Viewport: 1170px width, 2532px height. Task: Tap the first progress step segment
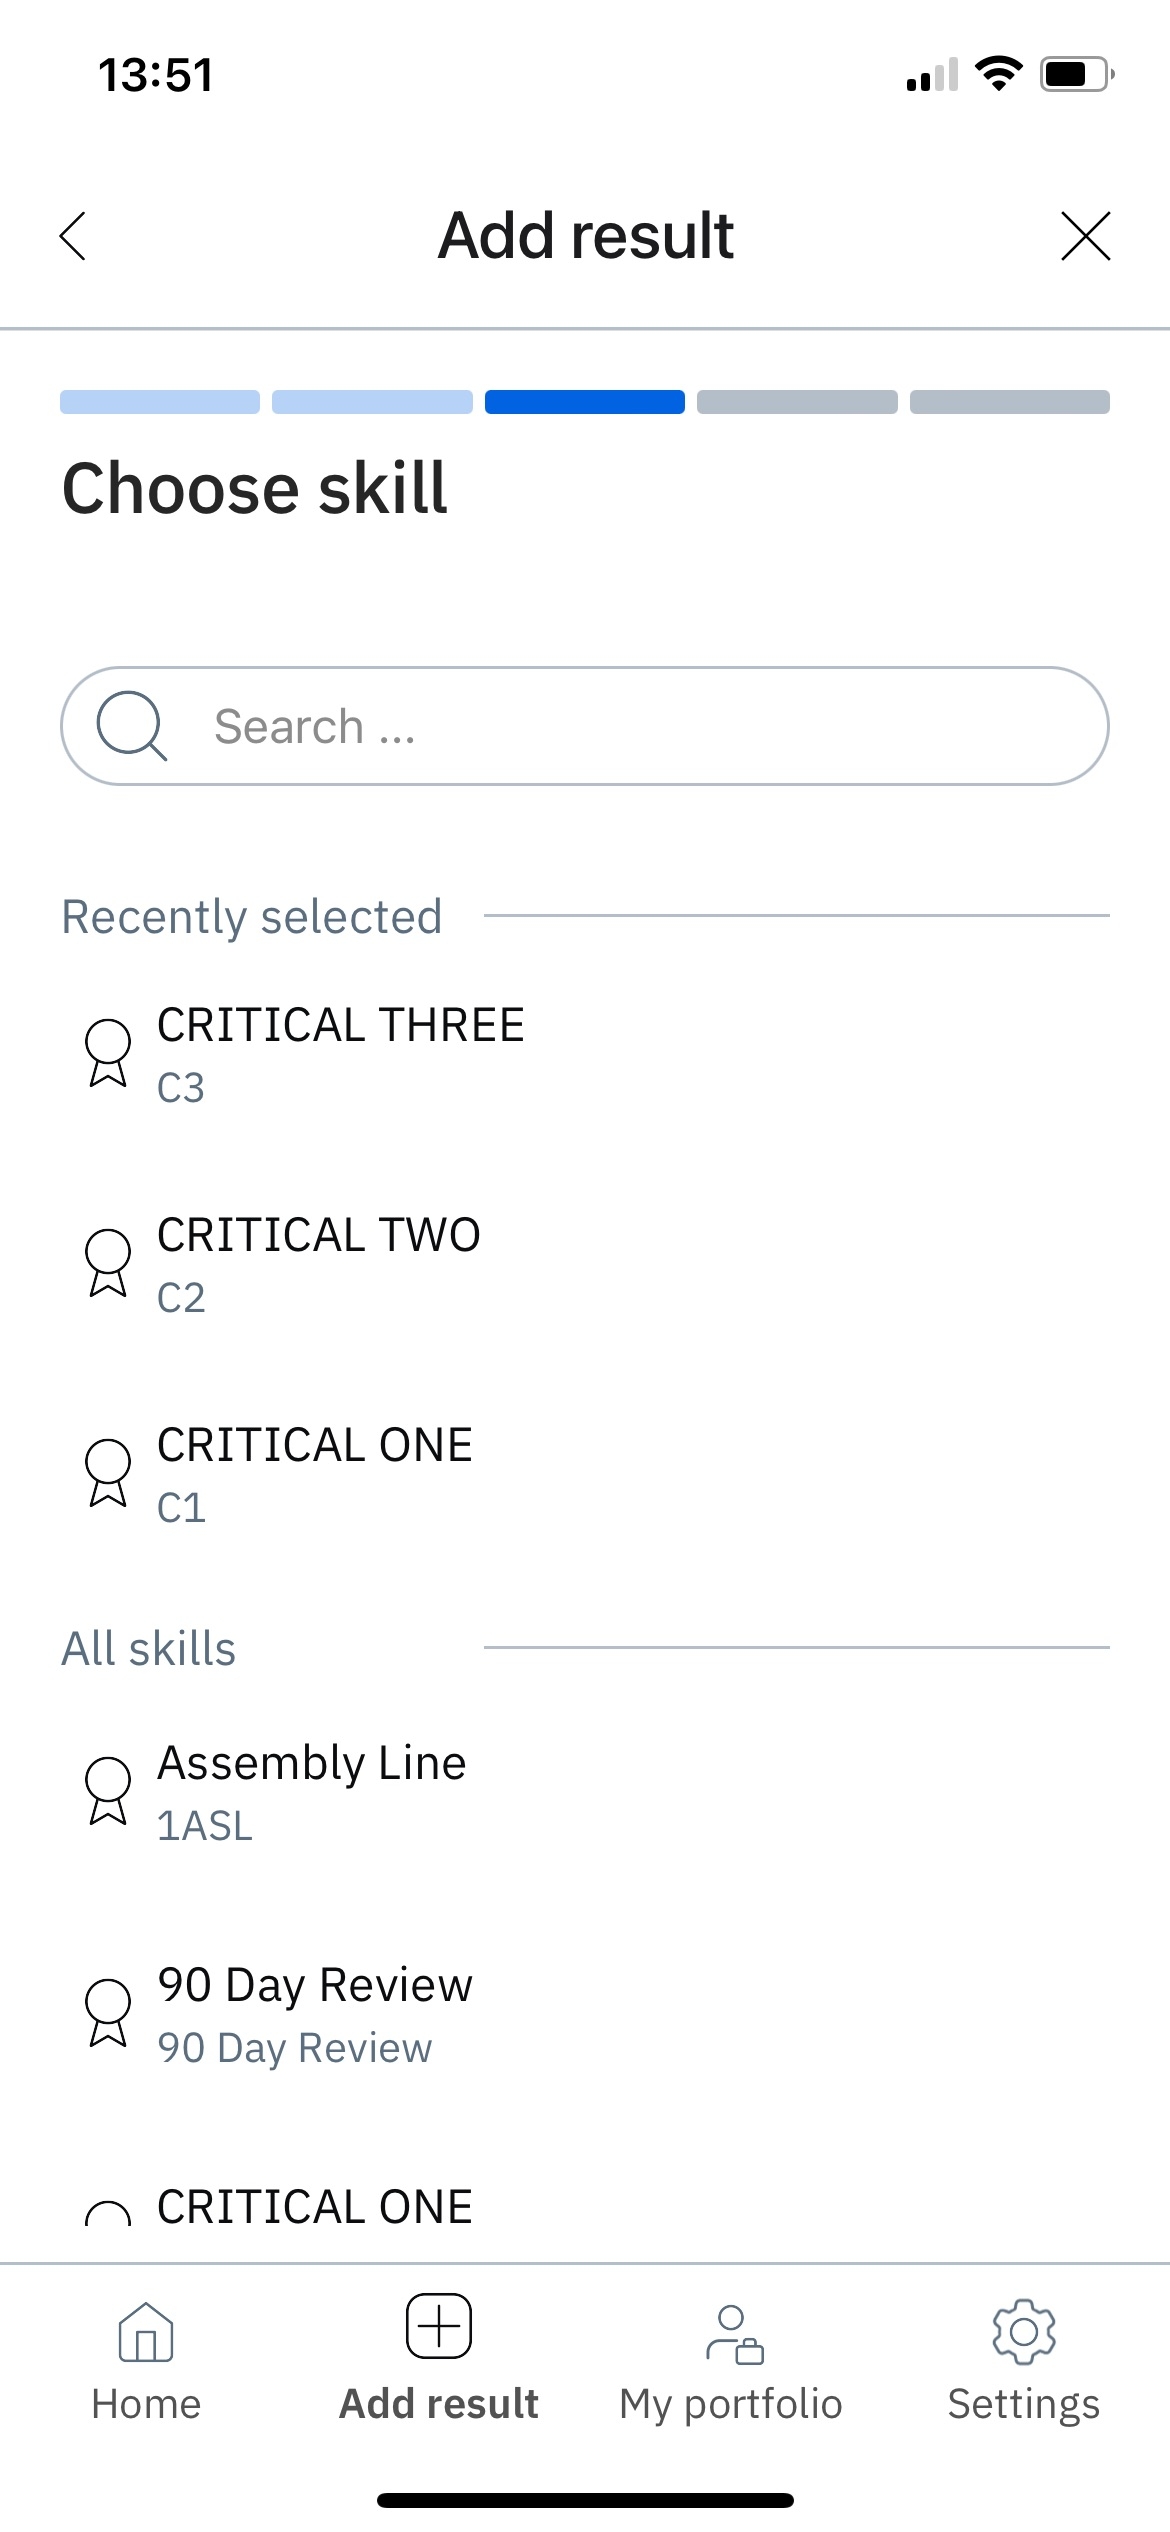pyautogui.click(x=160, y=402)
